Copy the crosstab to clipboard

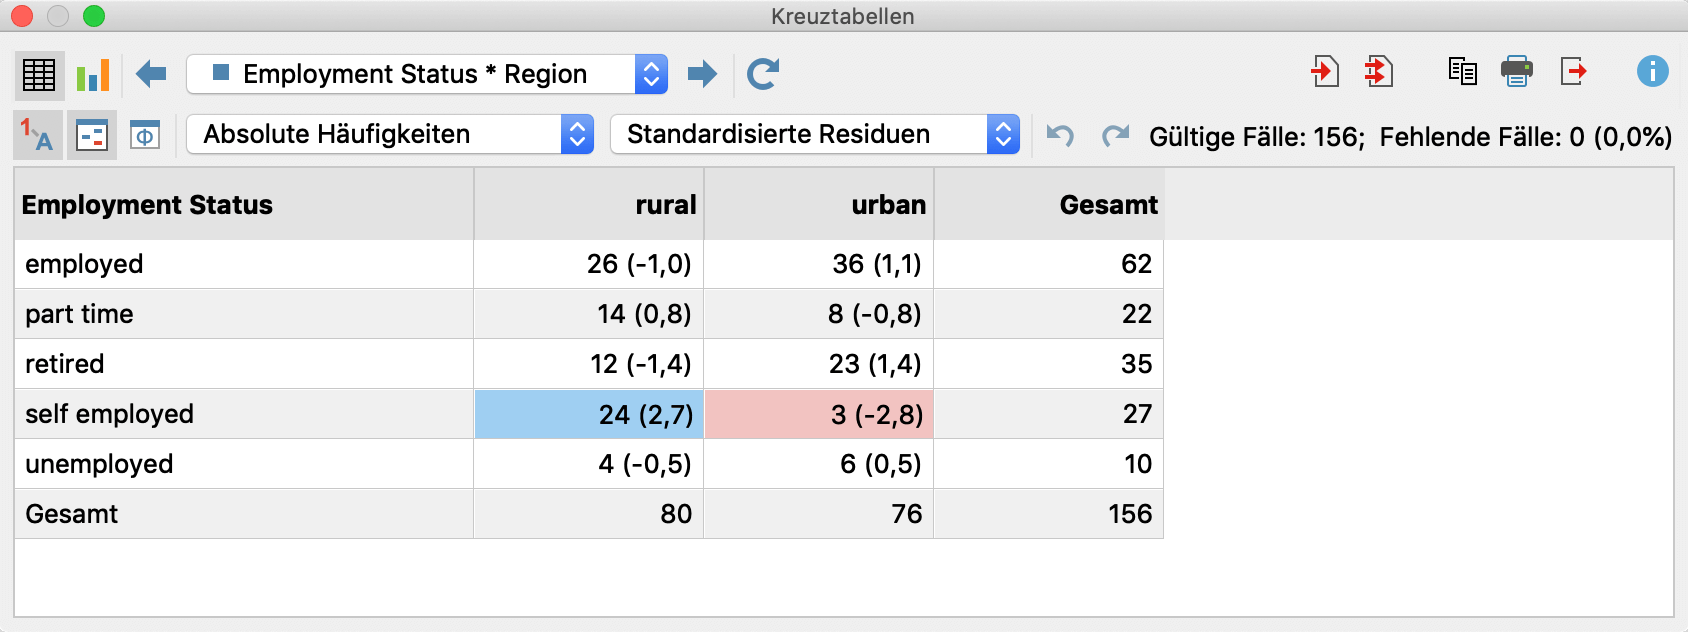pyautogui.click(x=1462, y=71)
